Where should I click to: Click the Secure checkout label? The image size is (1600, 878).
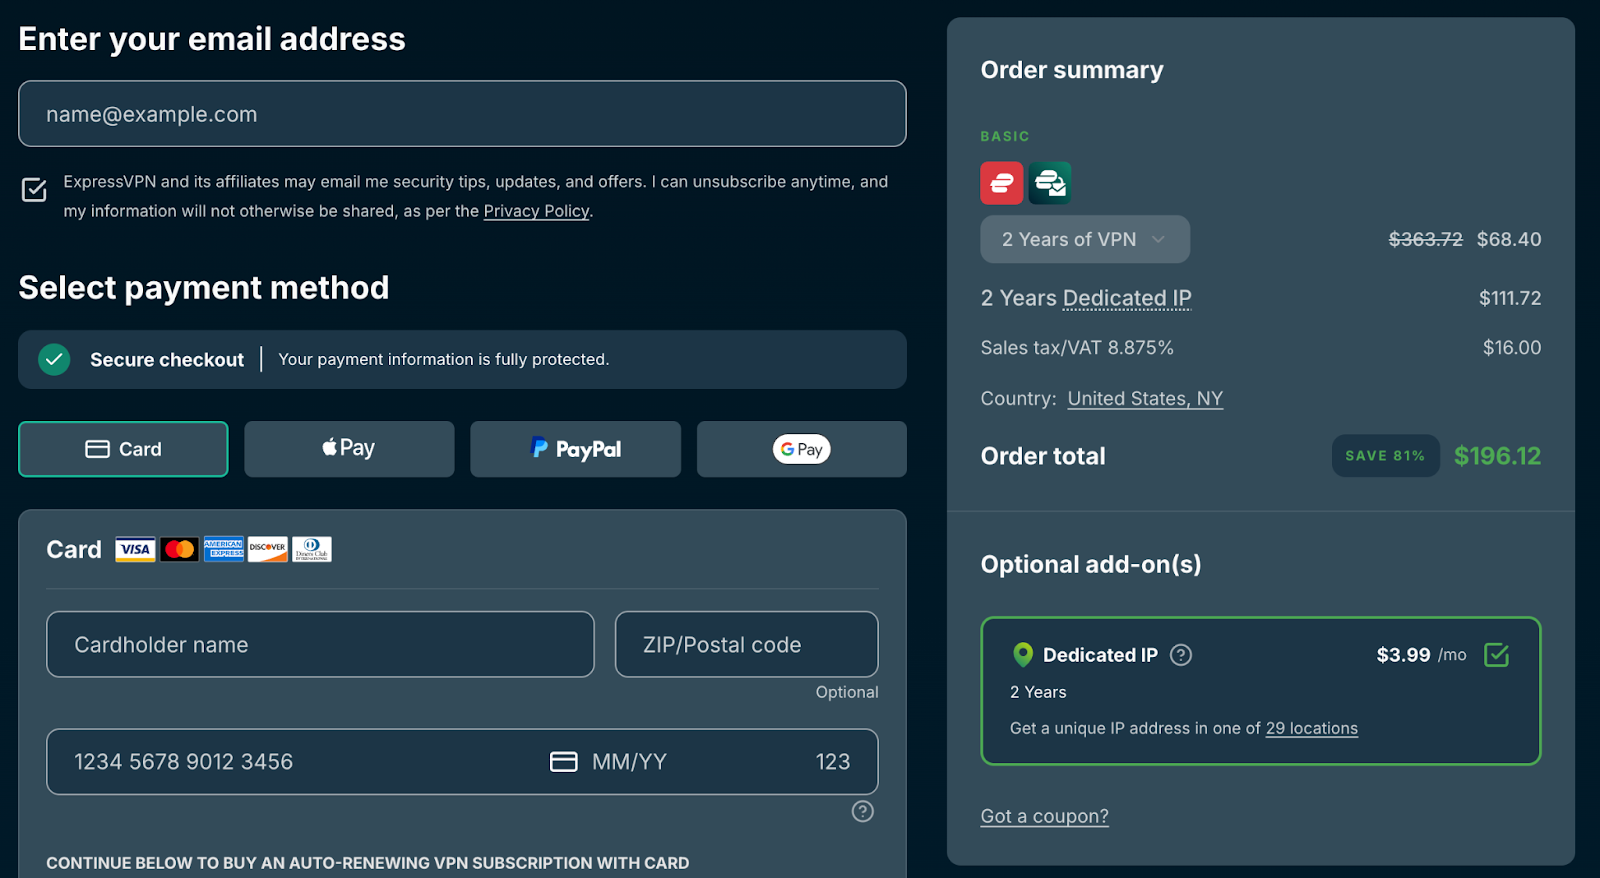point(167,360)
